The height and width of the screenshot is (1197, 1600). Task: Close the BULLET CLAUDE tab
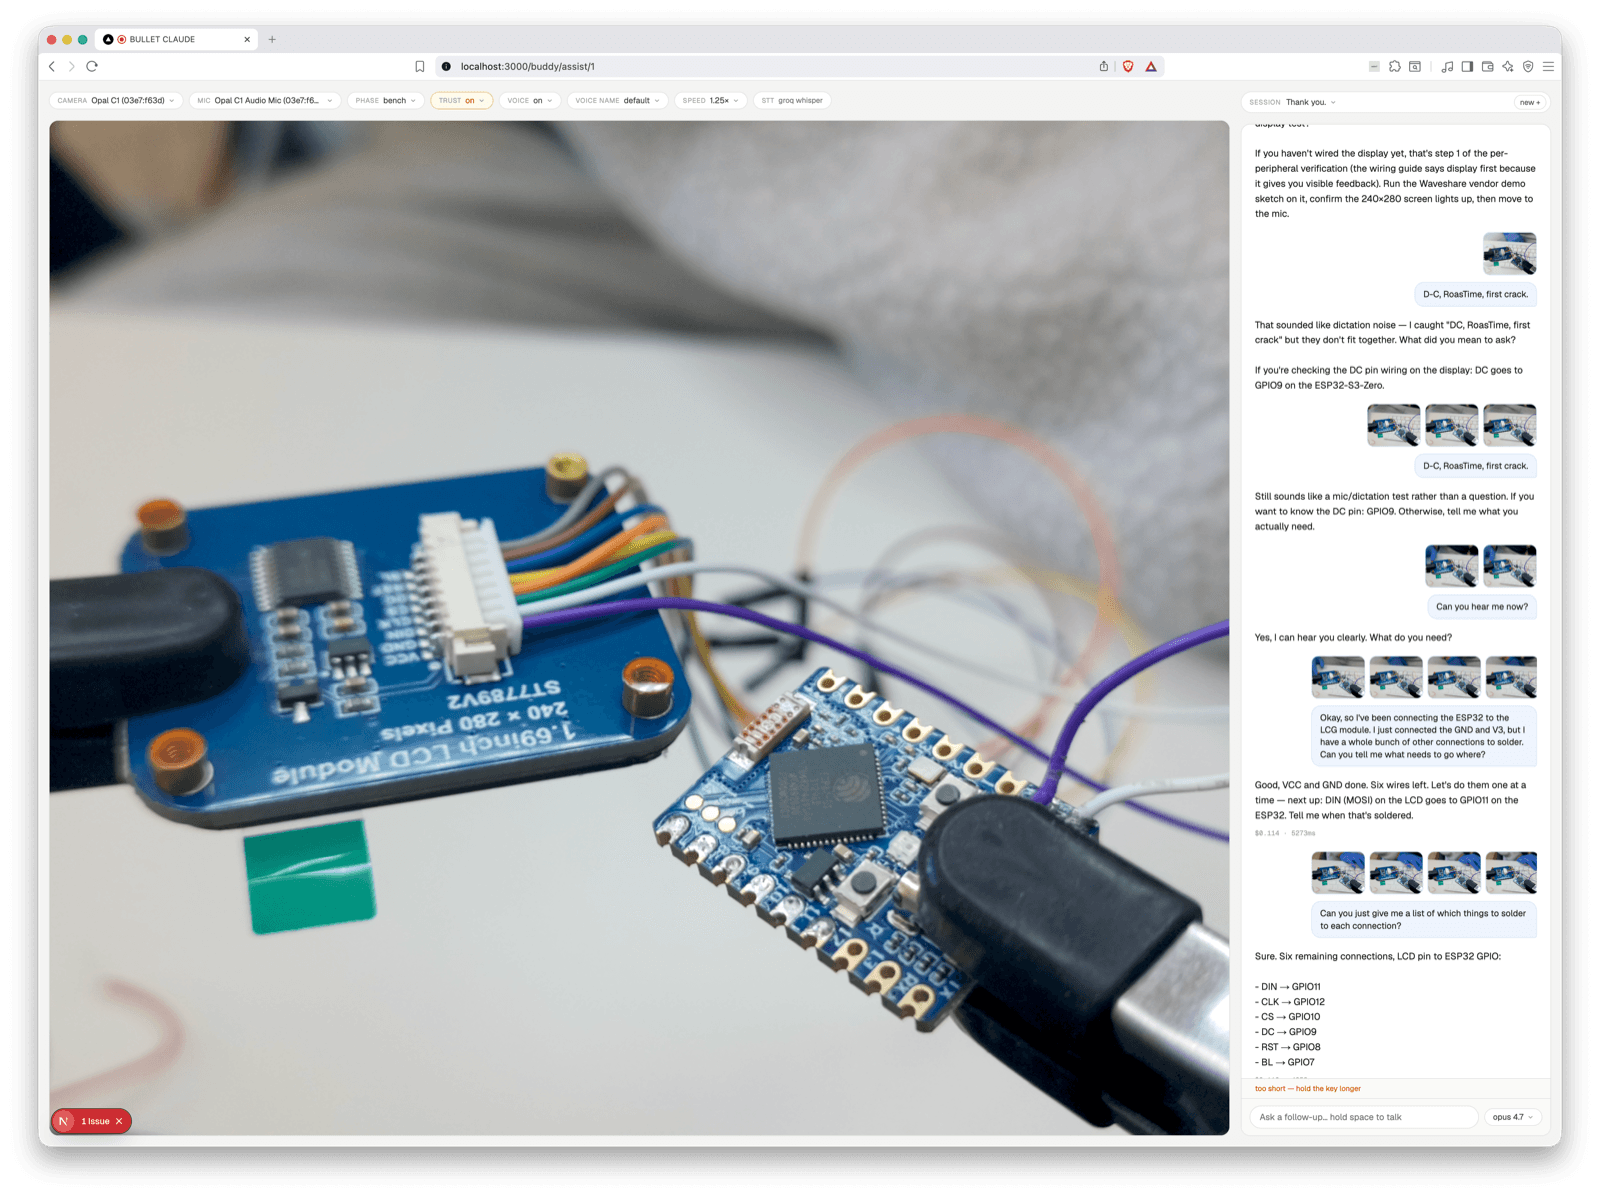[x=247, y=39]
